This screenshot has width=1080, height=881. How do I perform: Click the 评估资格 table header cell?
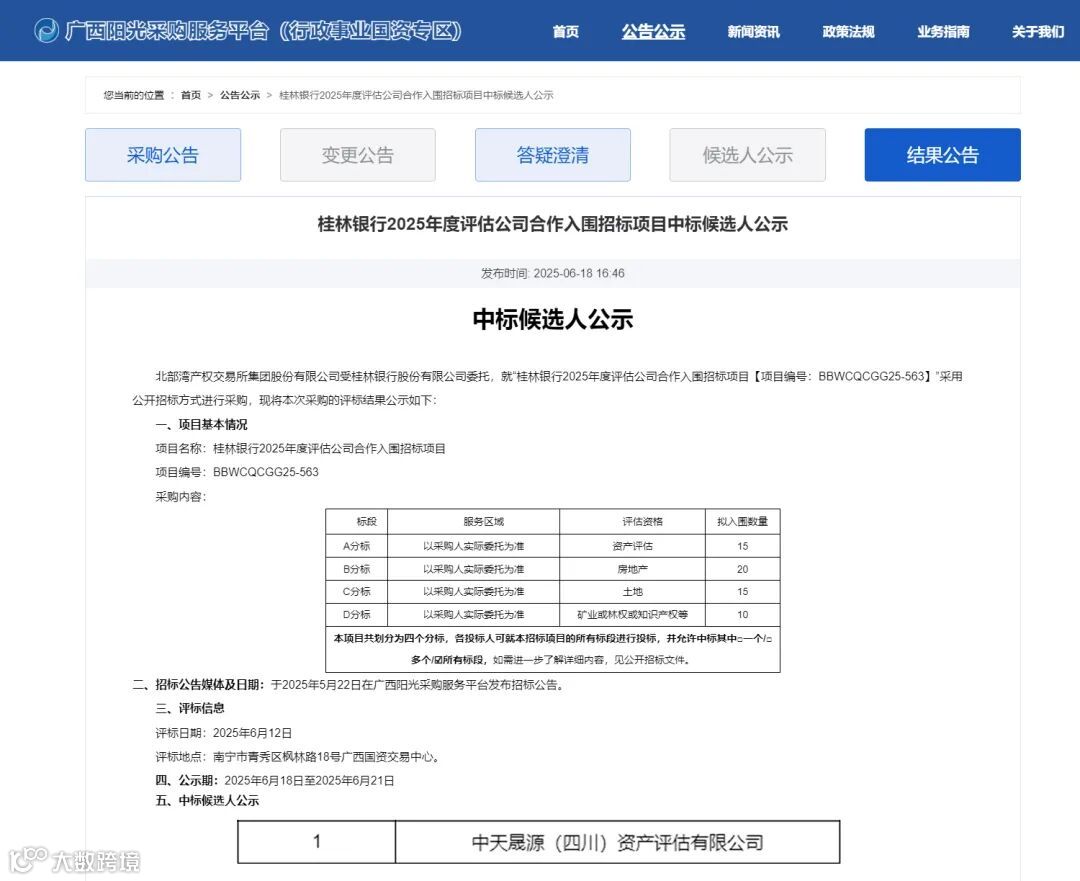[x=632, y=521]
